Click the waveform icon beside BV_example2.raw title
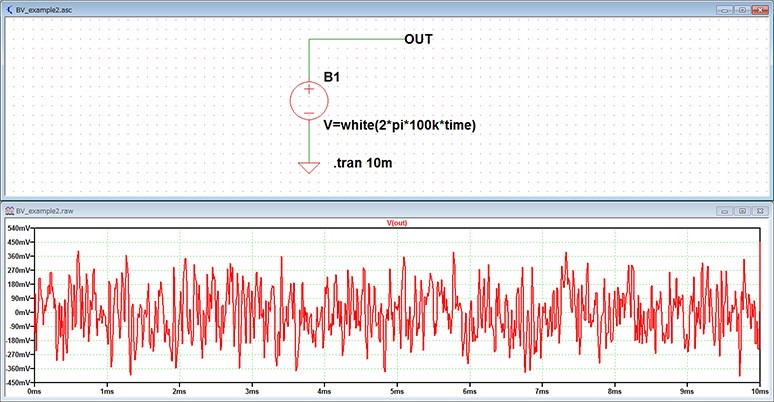This screenshot has height=402, width=774. 9,212
